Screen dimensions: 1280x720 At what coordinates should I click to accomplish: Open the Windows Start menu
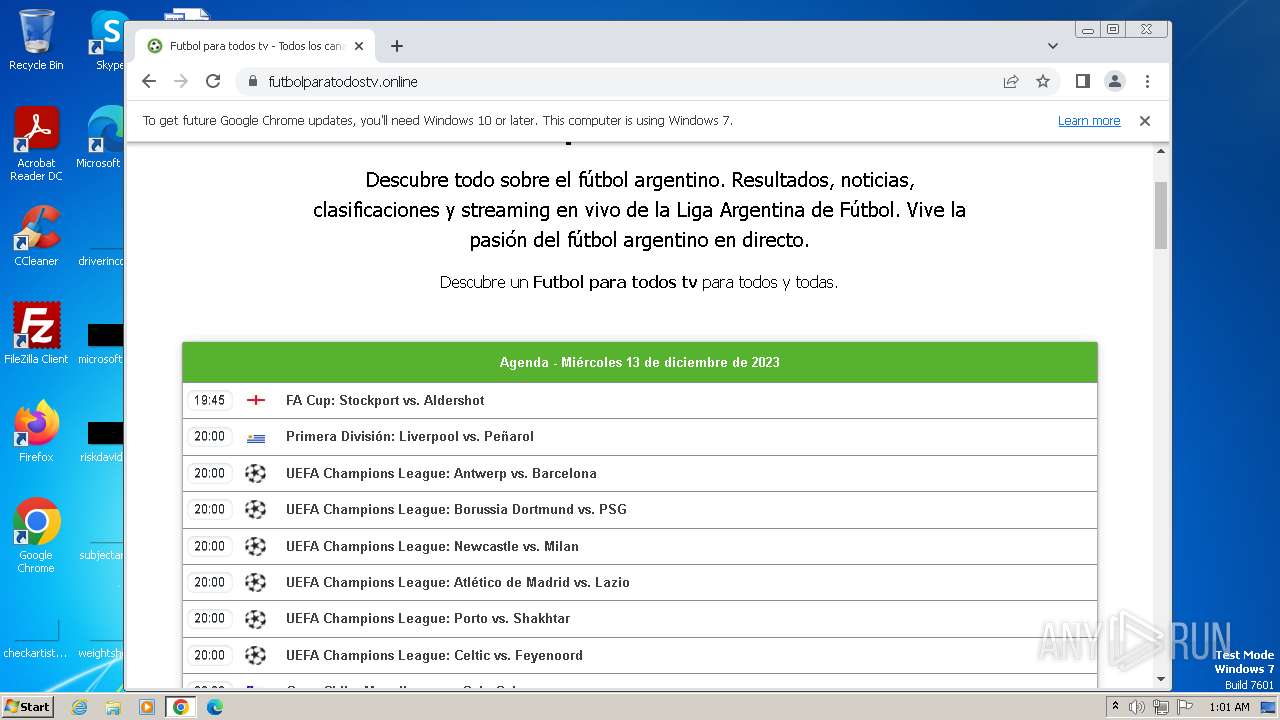(x=27, y=706)
